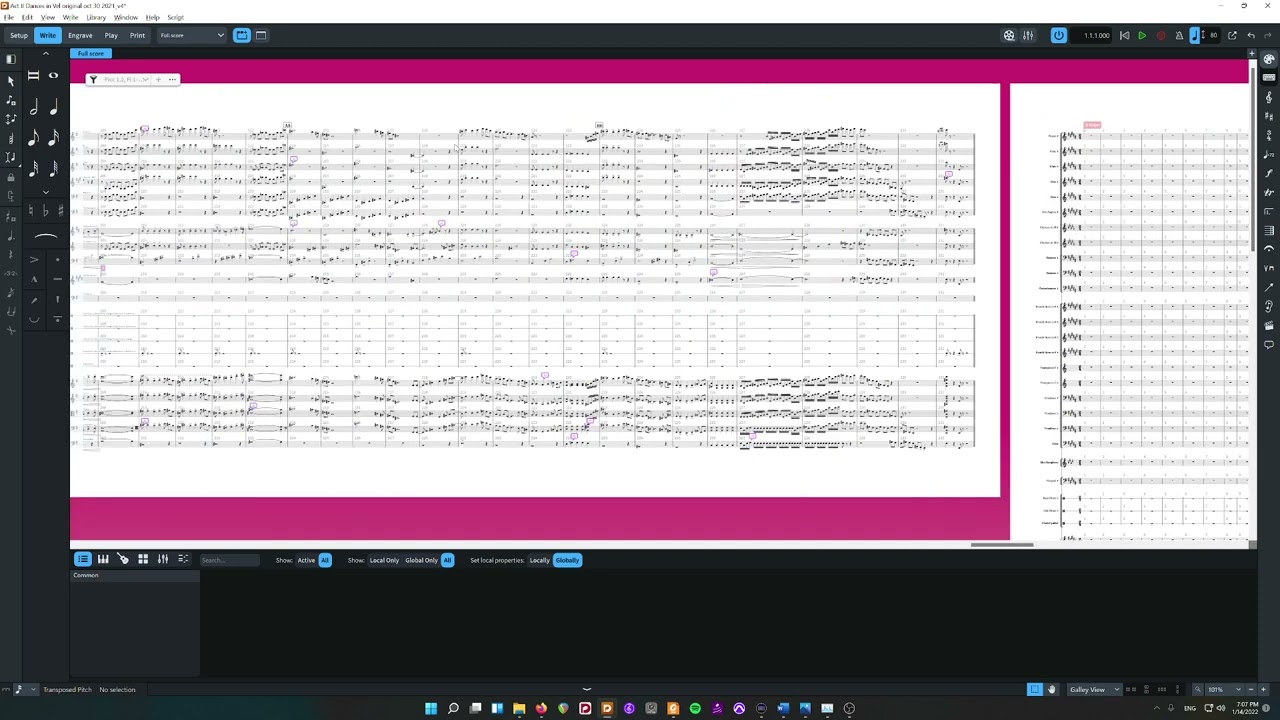Switch to Print mode
Viewport: 1280px width, 720px height.
pyautogui.click(x=137, y=35)
